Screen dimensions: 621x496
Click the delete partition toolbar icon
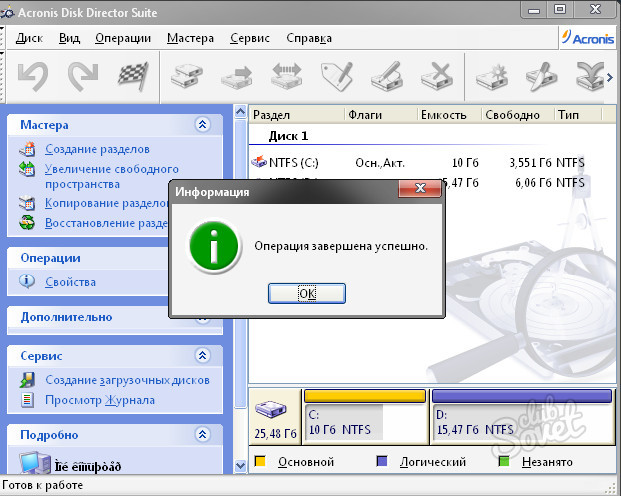pos(437,76)
